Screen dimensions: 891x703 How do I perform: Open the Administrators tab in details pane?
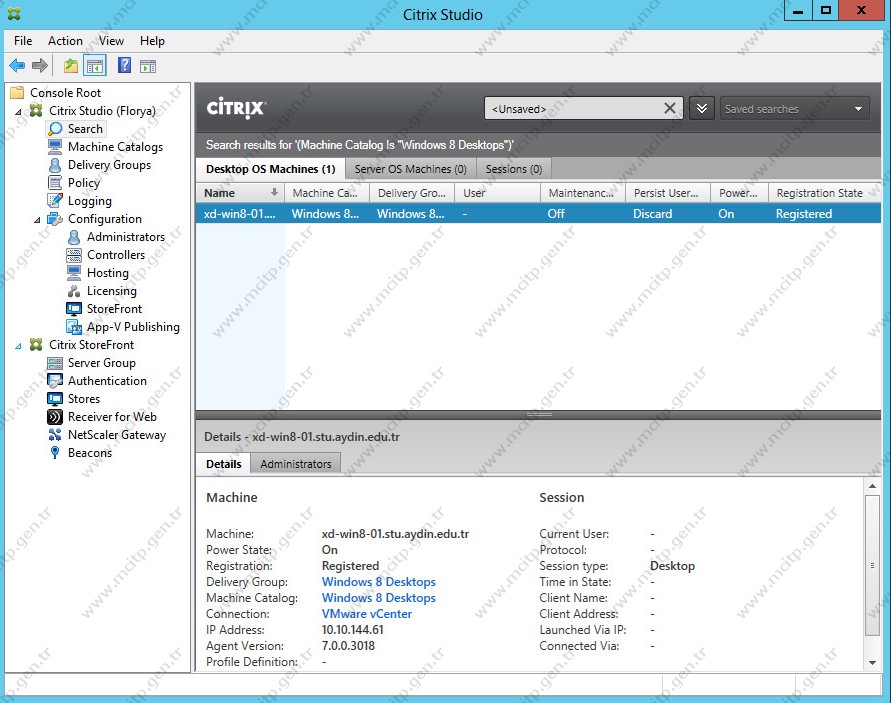coord(295,464)
